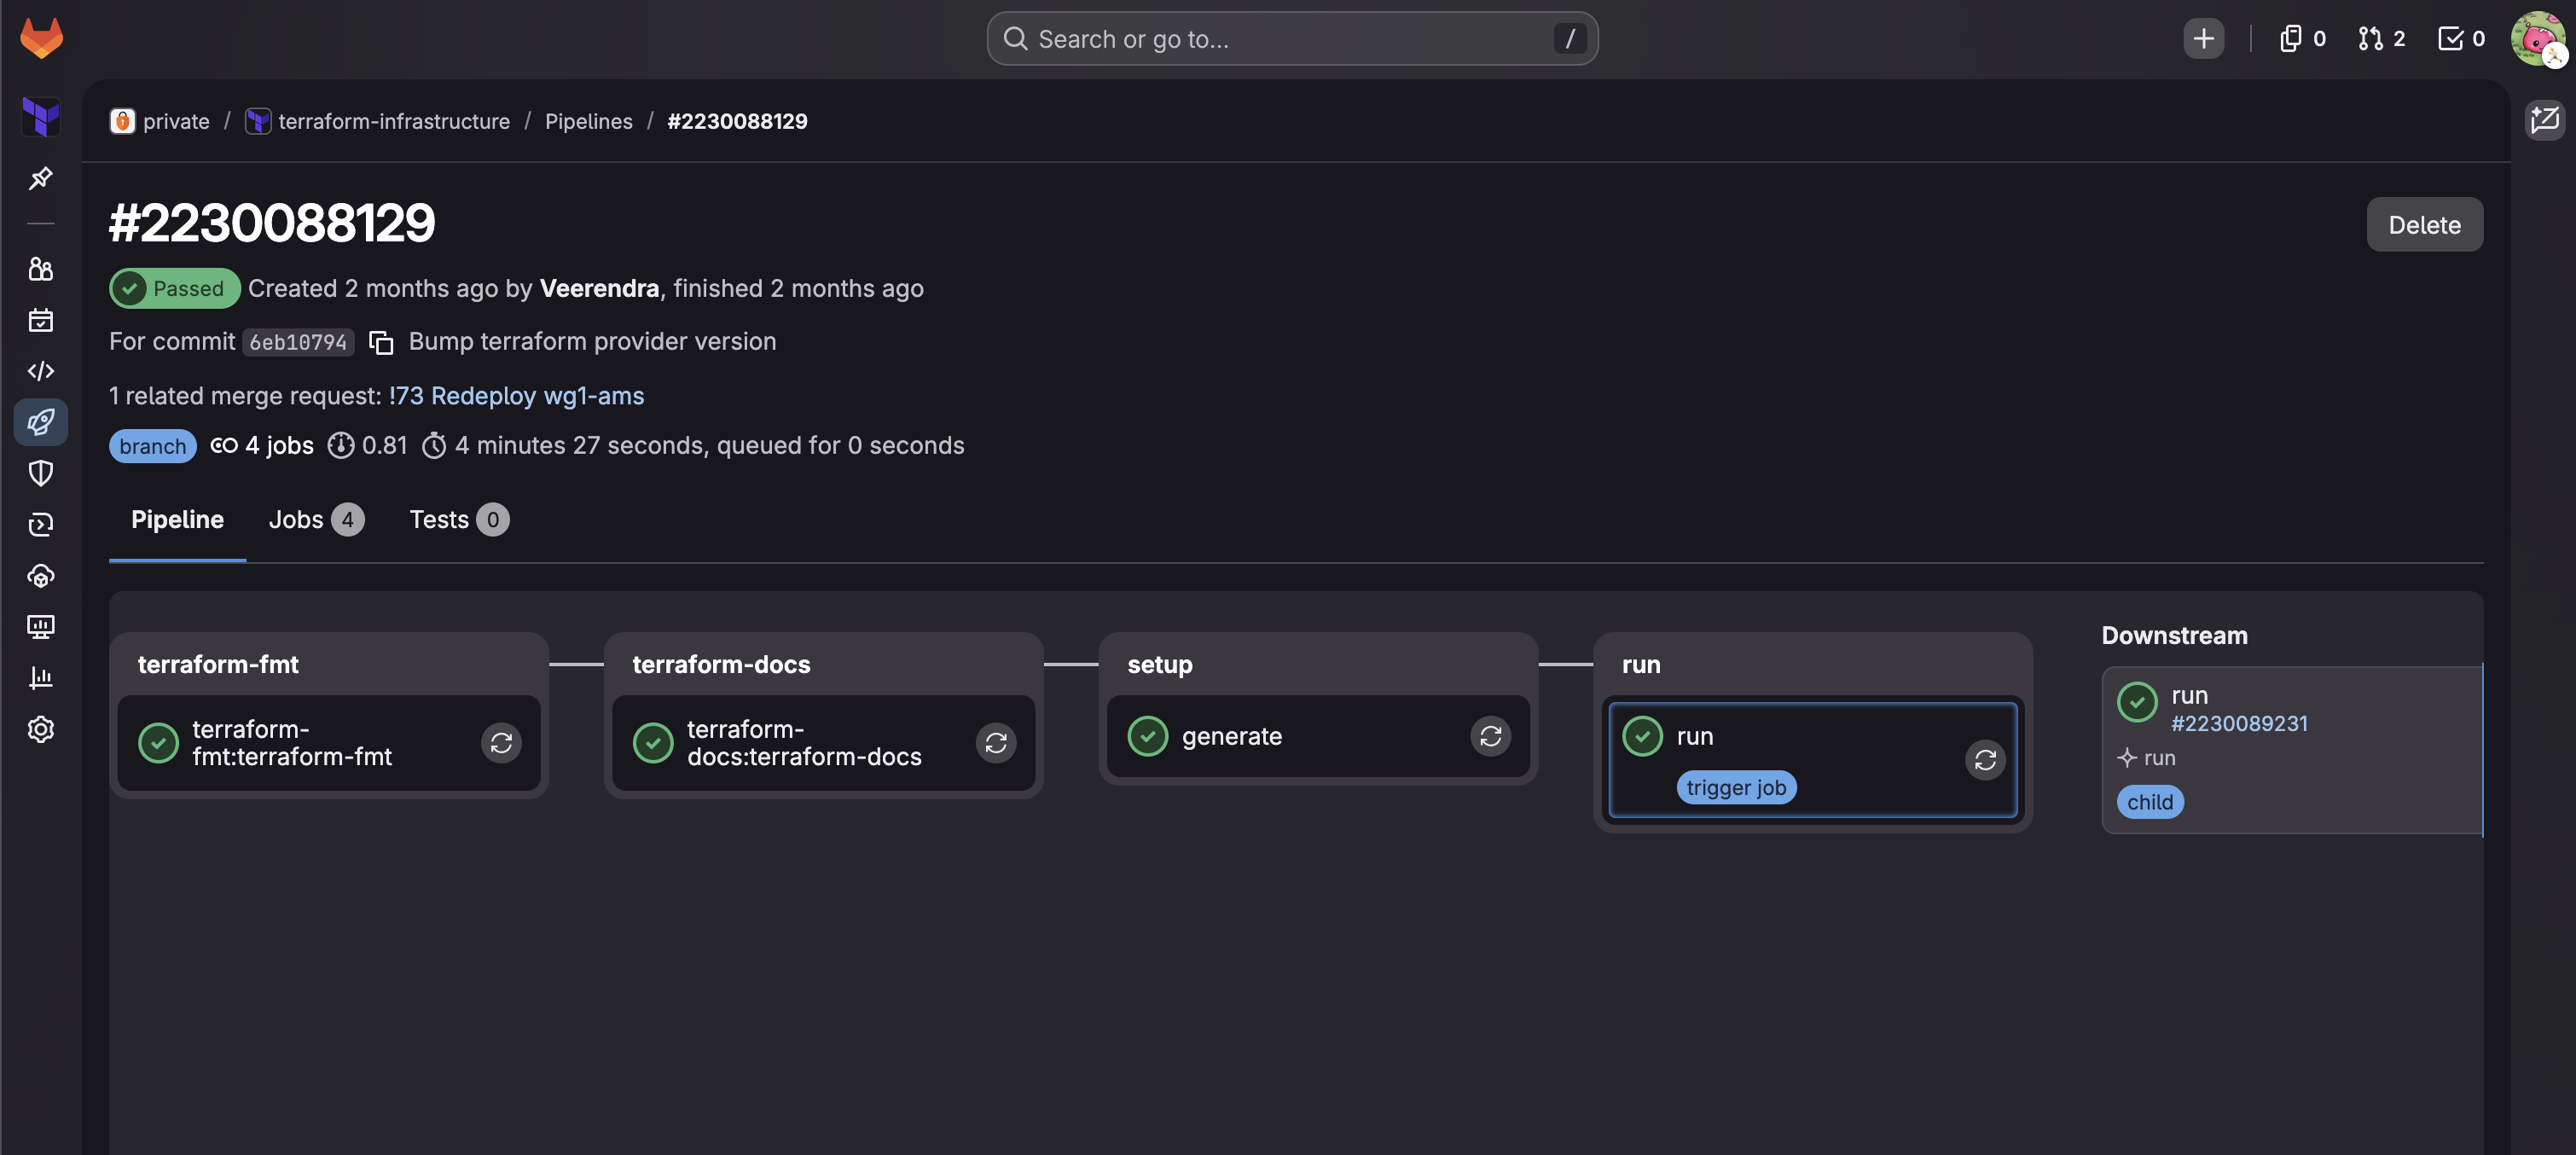Click the Passed status badge
The image size is (2576, 1155).
tap(174, 288)
